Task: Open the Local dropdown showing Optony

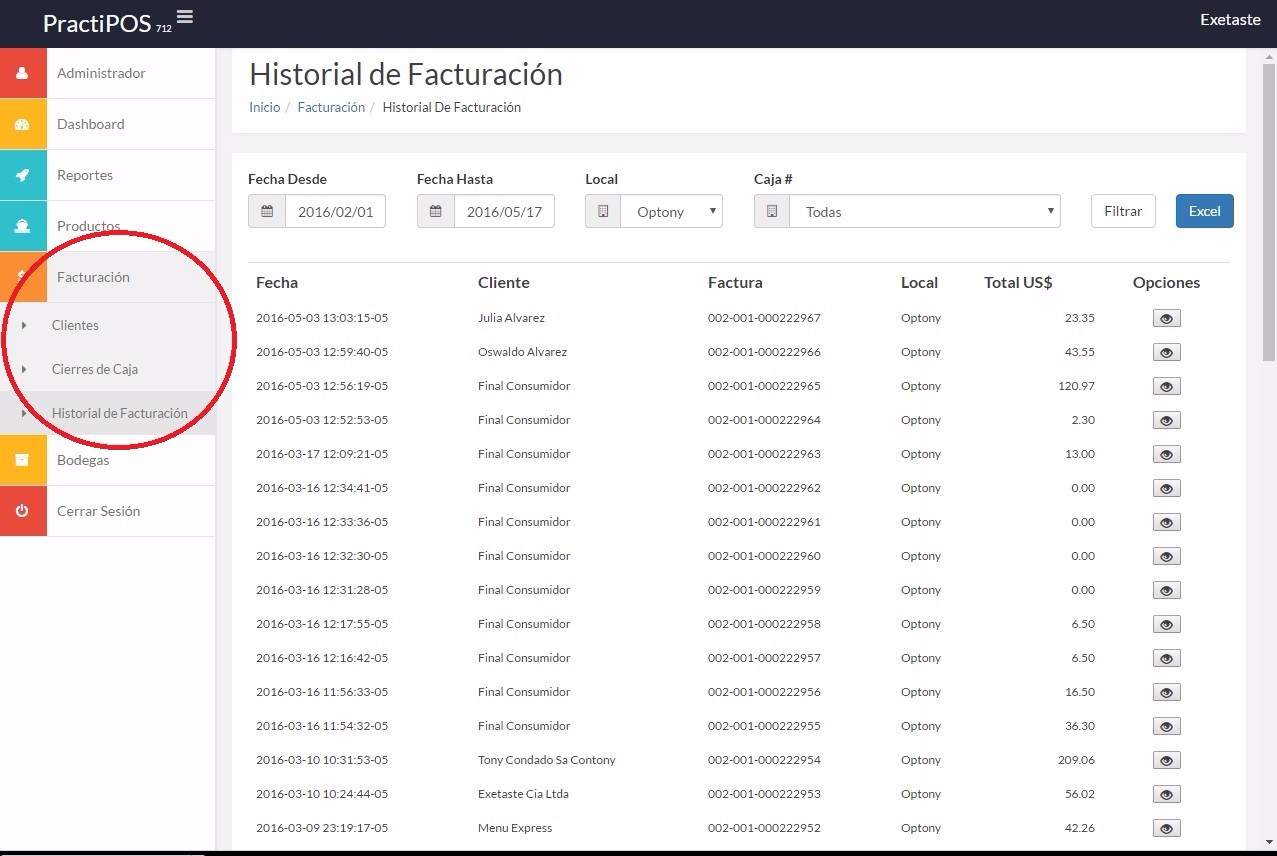Action: [671, 211]
